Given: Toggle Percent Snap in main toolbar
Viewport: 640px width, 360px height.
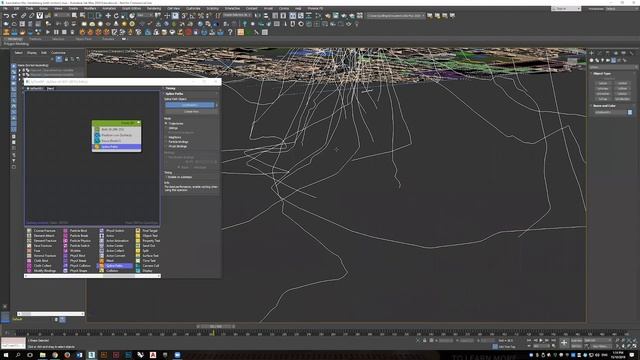Looking at the screenshot, I should 200,16.
